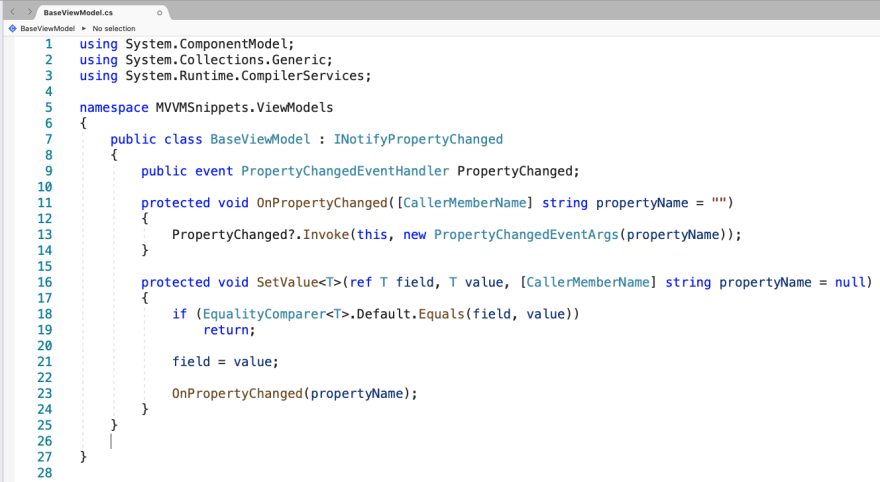Click the breadcrumb separator arrow

click(x=84, y=28)
